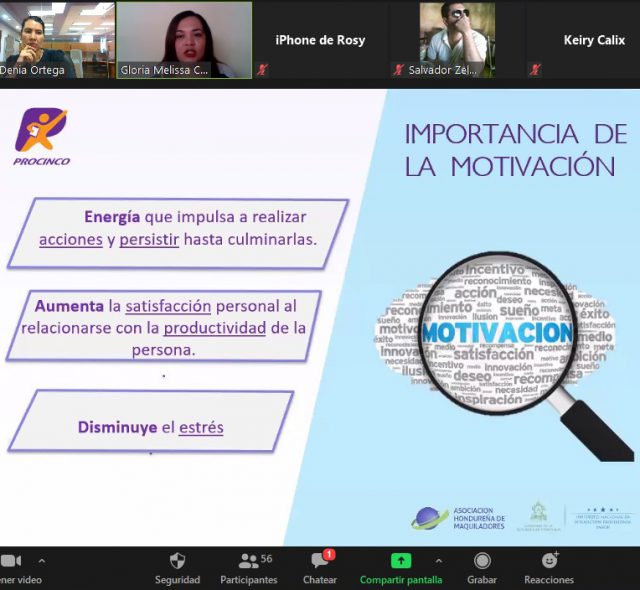Click muted mic icon beside Salvador's name

[398, 70]
